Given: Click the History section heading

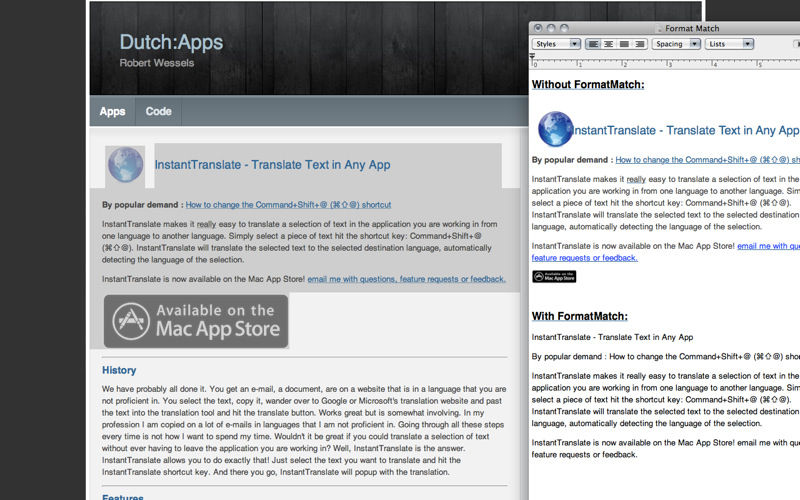Looking at the screenshot, I should click(x=119, y=370).
